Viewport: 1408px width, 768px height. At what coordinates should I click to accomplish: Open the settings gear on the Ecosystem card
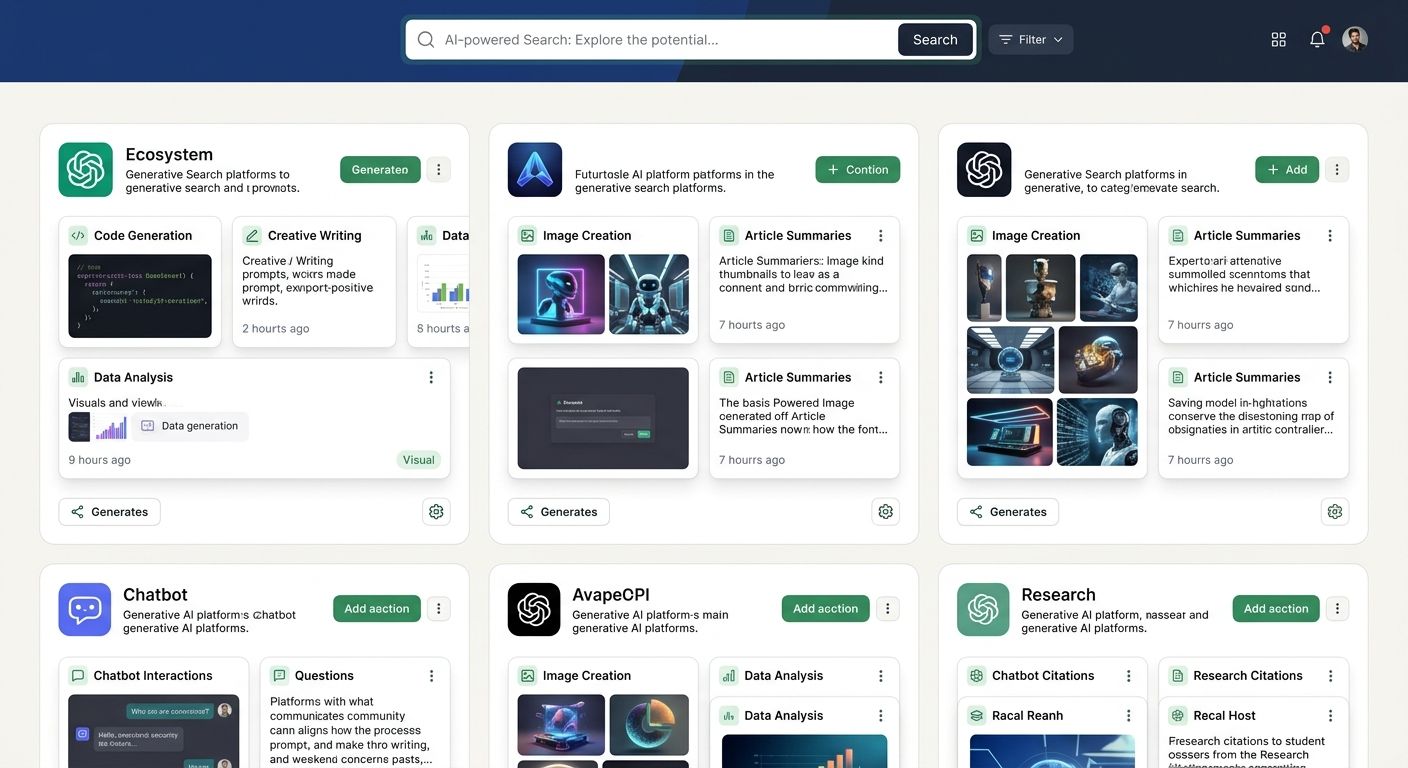[436, 511]
